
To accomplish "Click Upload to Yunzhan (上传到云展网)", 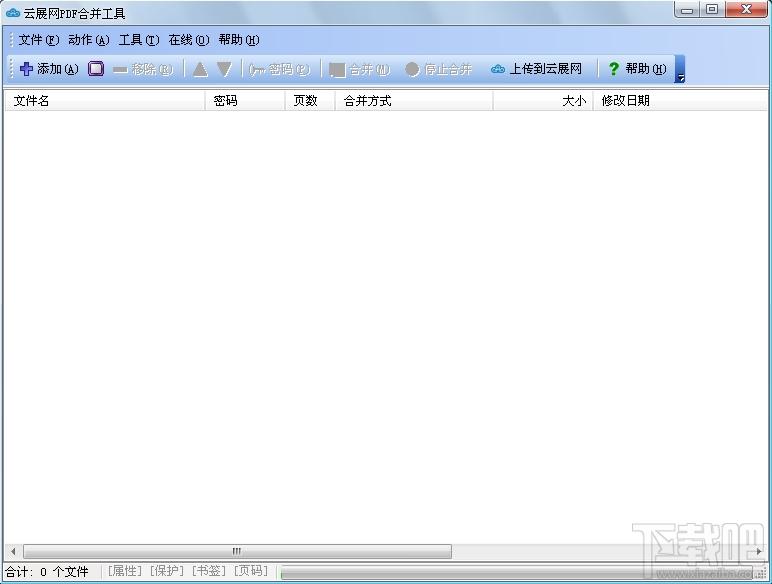I will click(536, 69).
